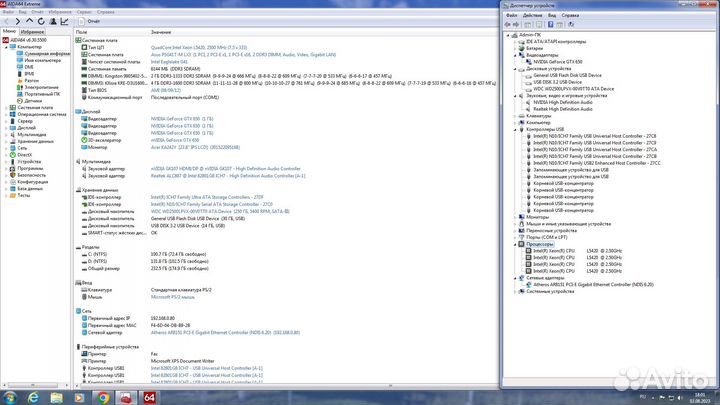Expand the DirectX node in AIDA64 tree
The image size is (720, 405).
(6, 155)
